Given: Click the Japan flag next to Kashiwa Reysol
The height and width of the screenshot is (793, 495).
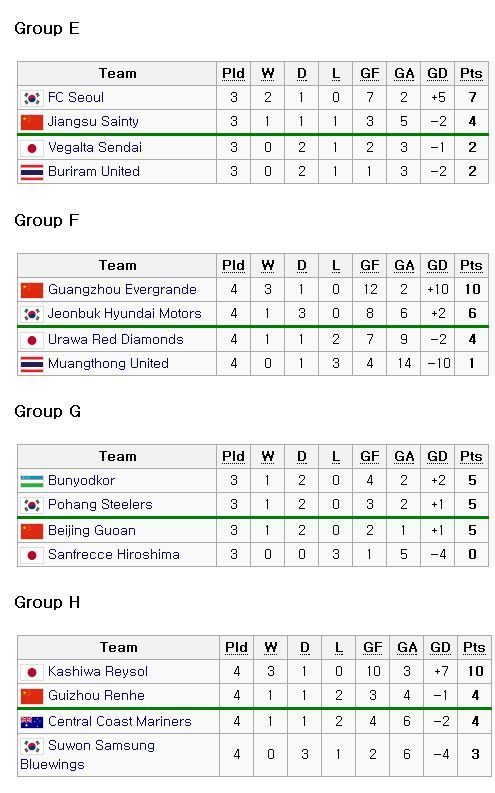Looking at the screenshot, I should pos(32,672).
